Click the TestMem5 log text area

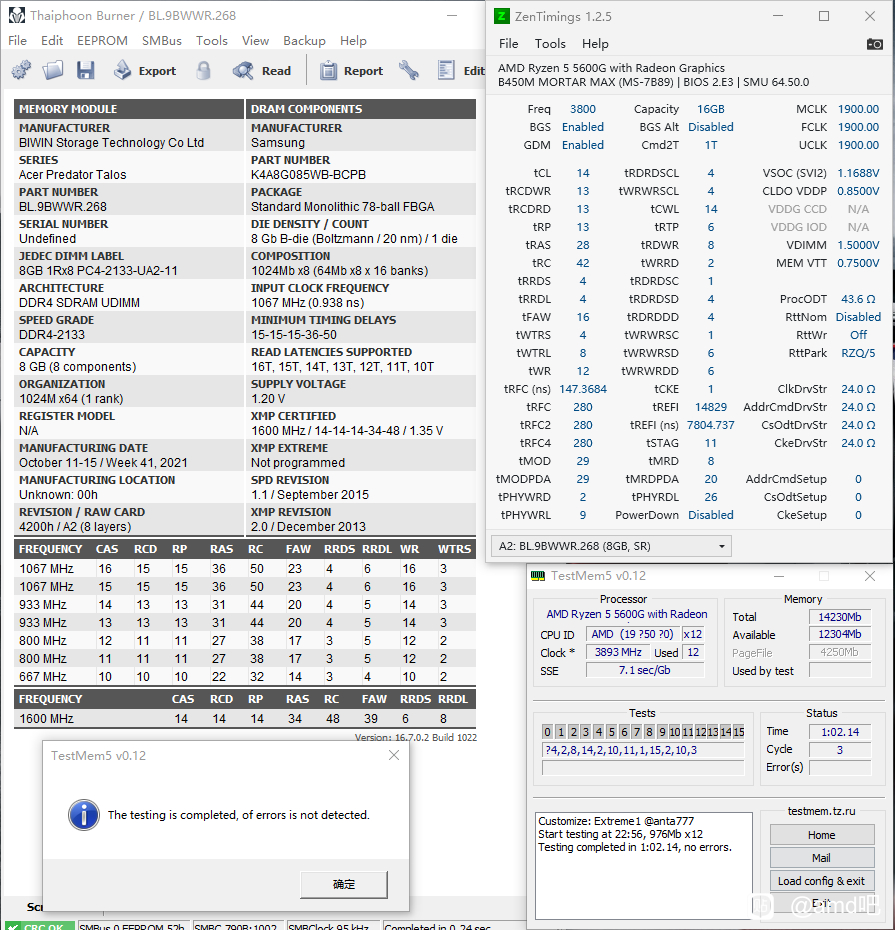coord(644,865)
